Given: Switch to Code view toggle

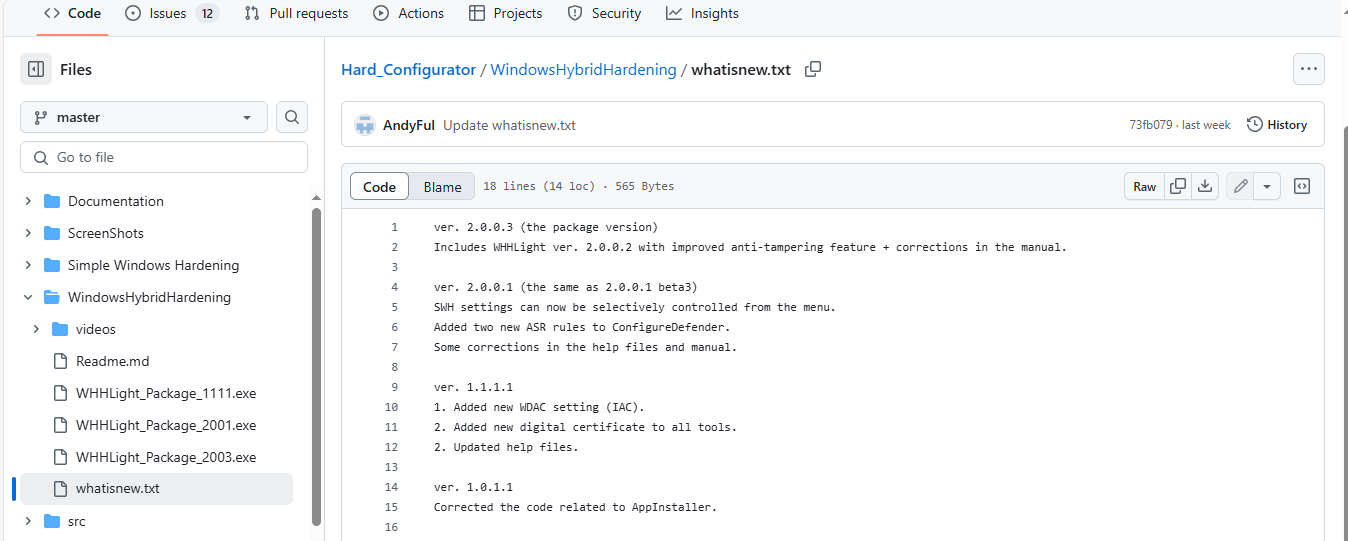Looking at the screenshot, I should (x=380, y=187).
